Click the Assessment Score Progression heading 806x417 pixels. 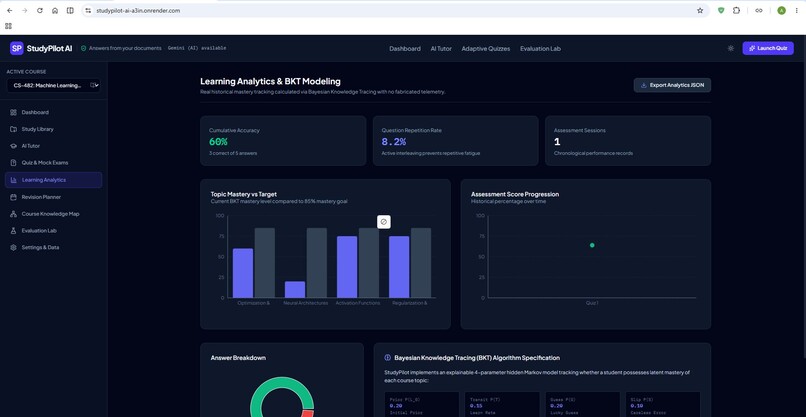pos(515,194)
